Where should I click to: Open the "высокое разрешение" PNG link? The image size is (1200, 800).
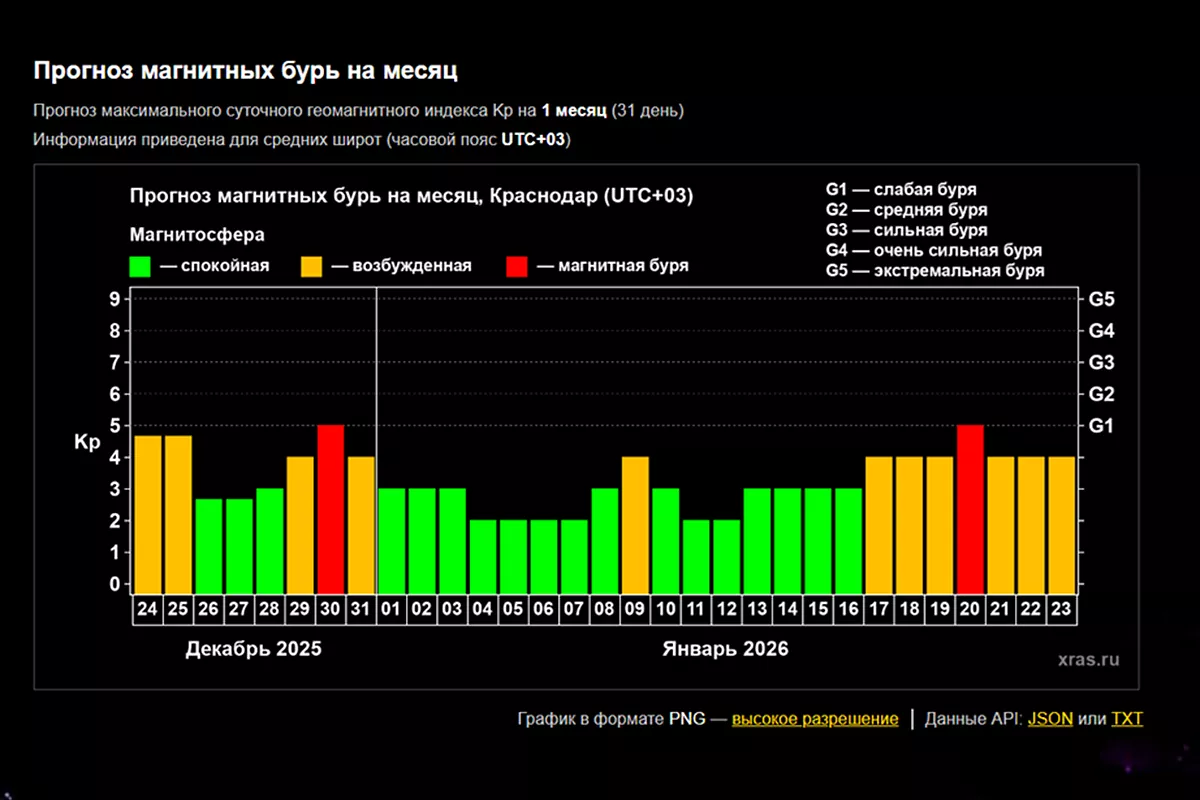(814, 719)
